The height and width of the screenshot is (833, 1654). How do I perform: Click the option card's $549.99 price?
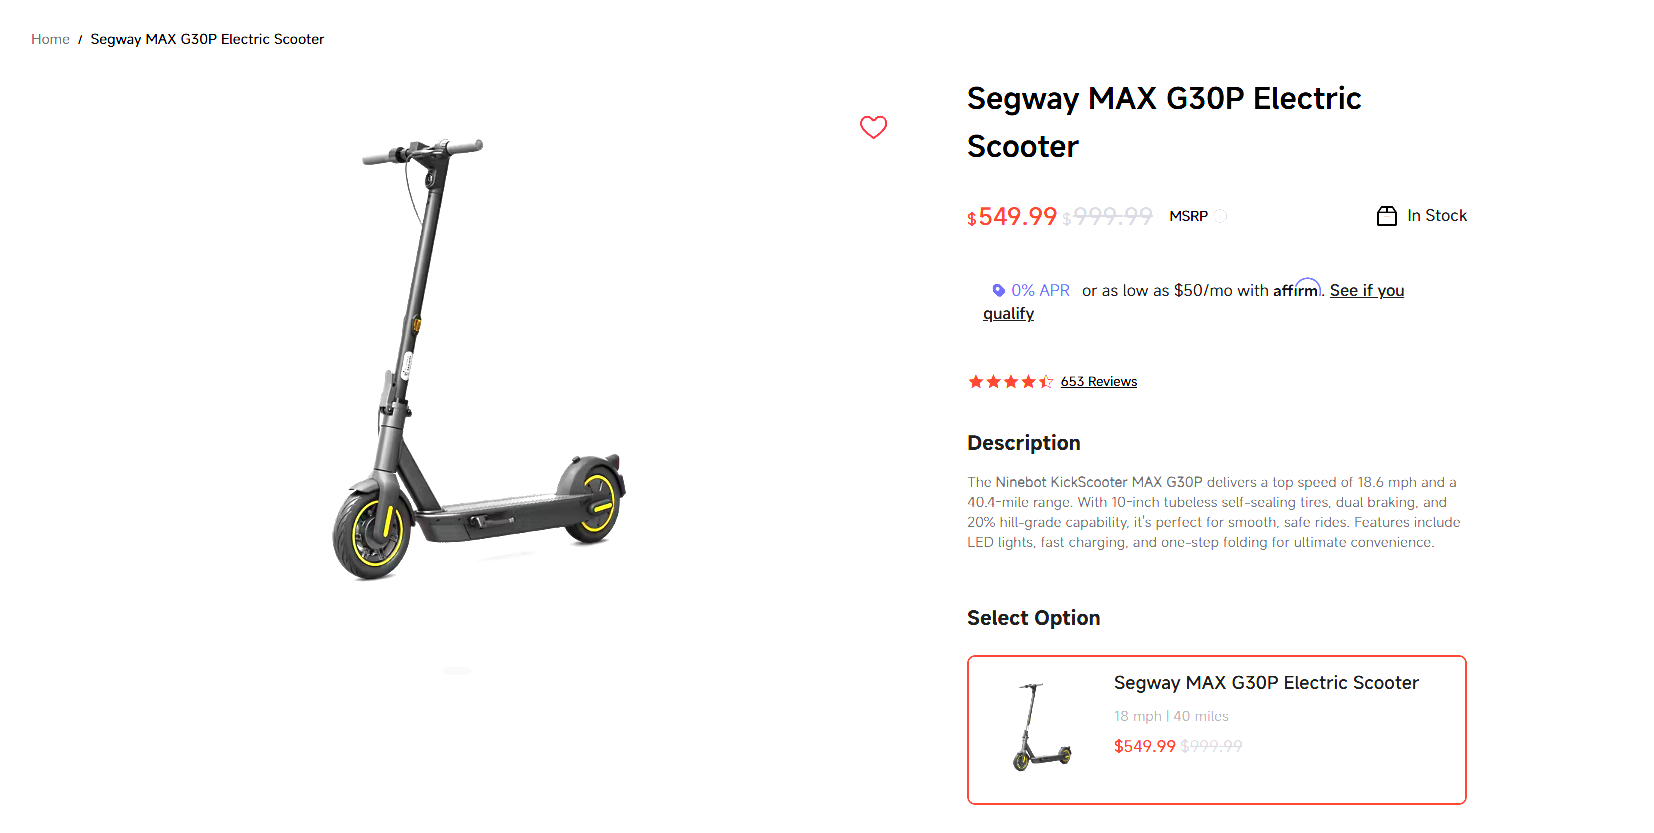[x=1144, y=746]
